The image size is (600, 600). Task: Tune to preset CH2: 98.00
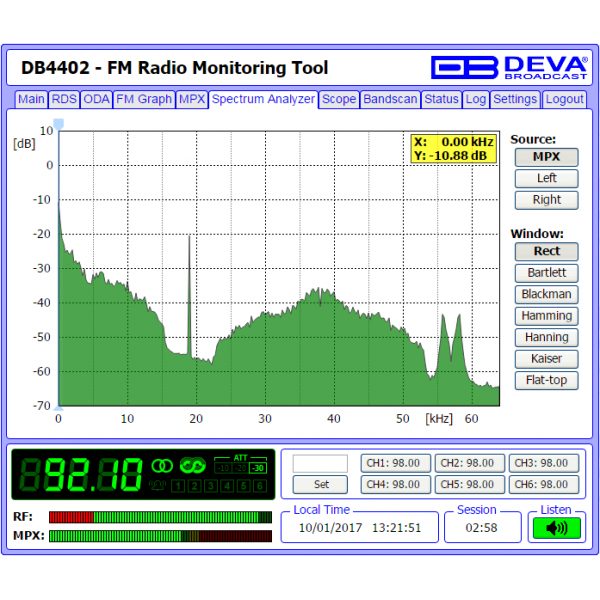point(470,463)
